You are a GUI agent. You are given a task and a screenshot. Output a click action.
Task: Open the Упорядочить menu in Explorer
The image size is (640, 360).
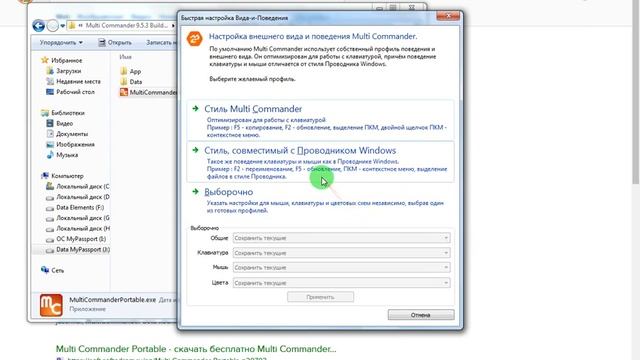coord(61,42)
